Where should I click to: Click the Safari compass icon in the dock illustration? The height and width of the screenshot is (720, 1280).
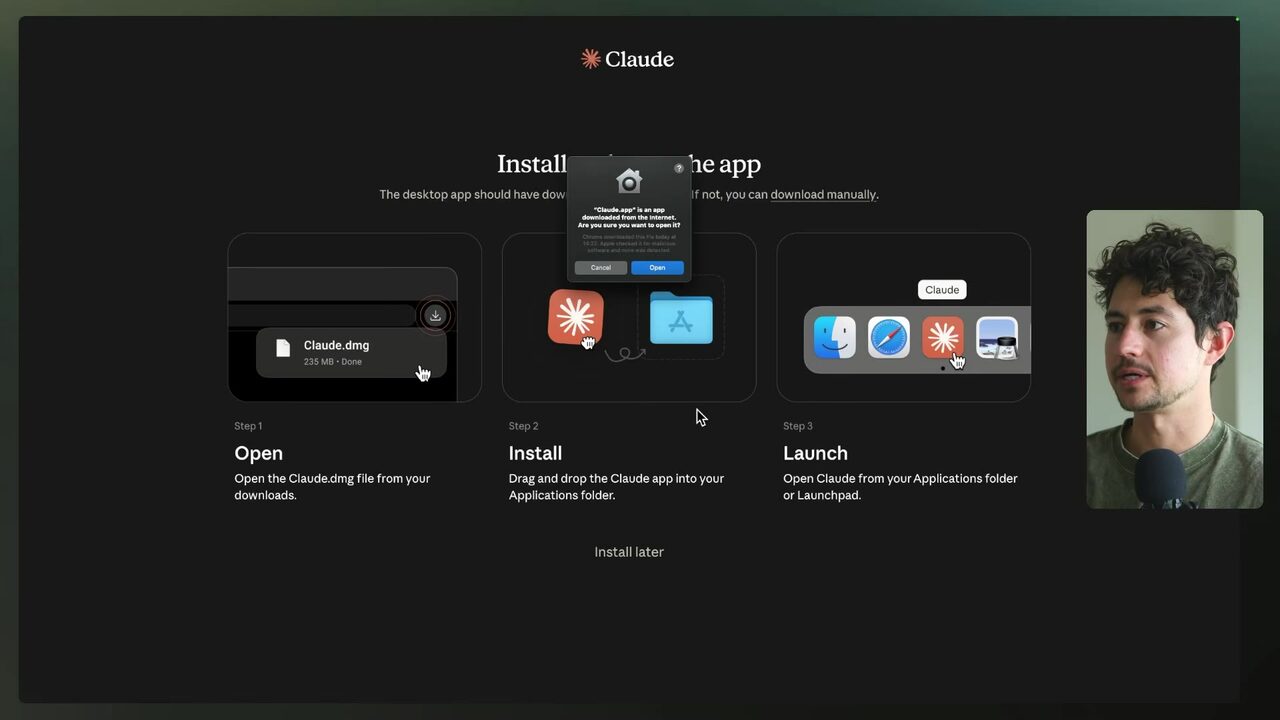click(889, 338)
